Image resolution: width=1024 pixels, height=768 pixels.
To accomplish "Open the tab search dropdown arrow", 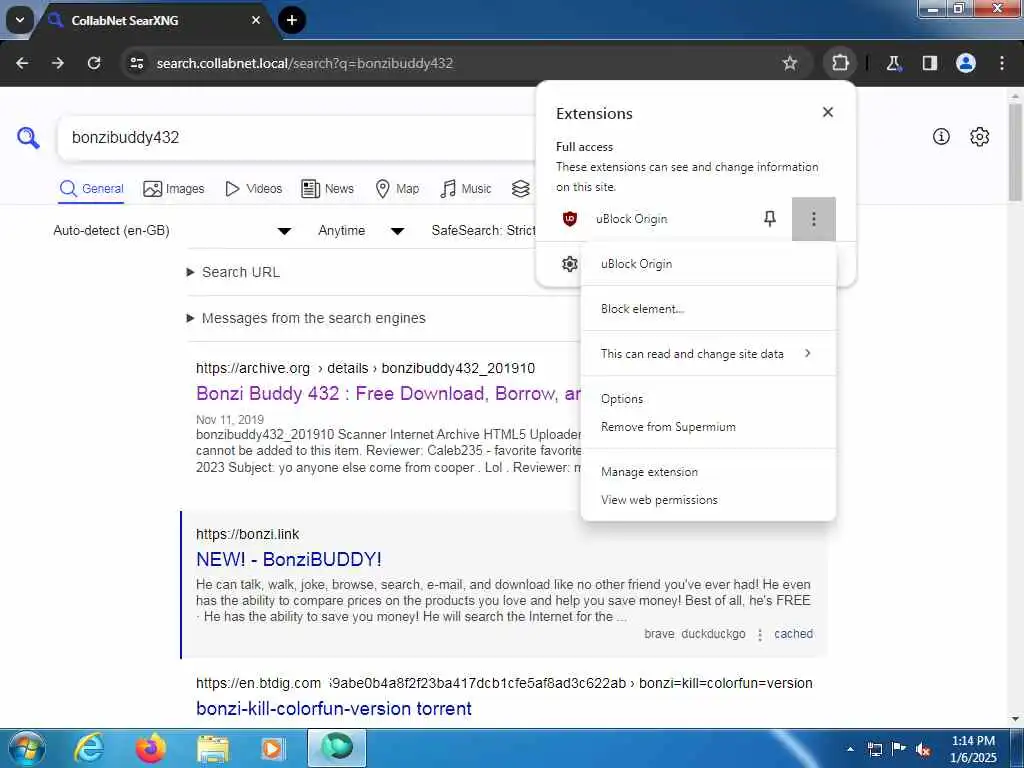I will [20, 20].
